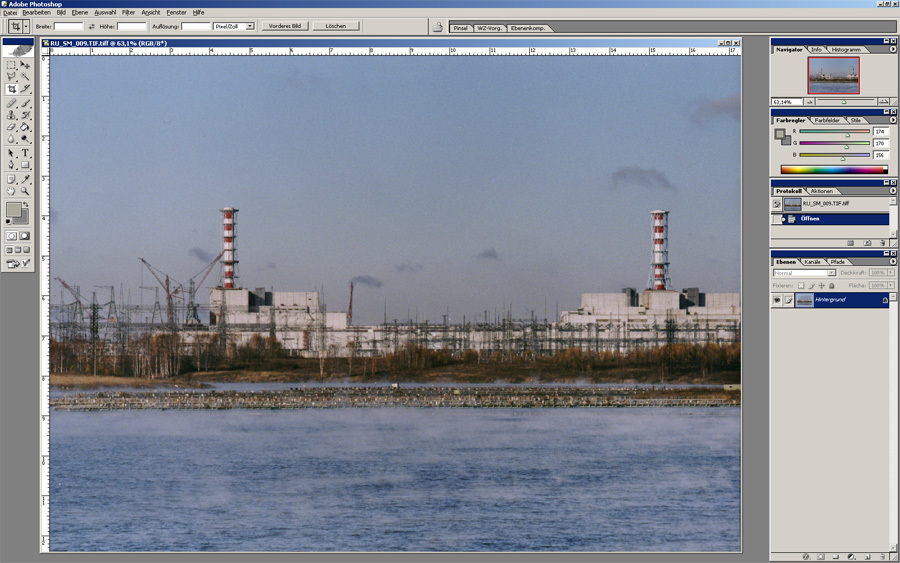Image resolution: width=900 pixels, height=563 pixels.
Task: Select the Rectangle shape tool
Action: click(25, 165)
